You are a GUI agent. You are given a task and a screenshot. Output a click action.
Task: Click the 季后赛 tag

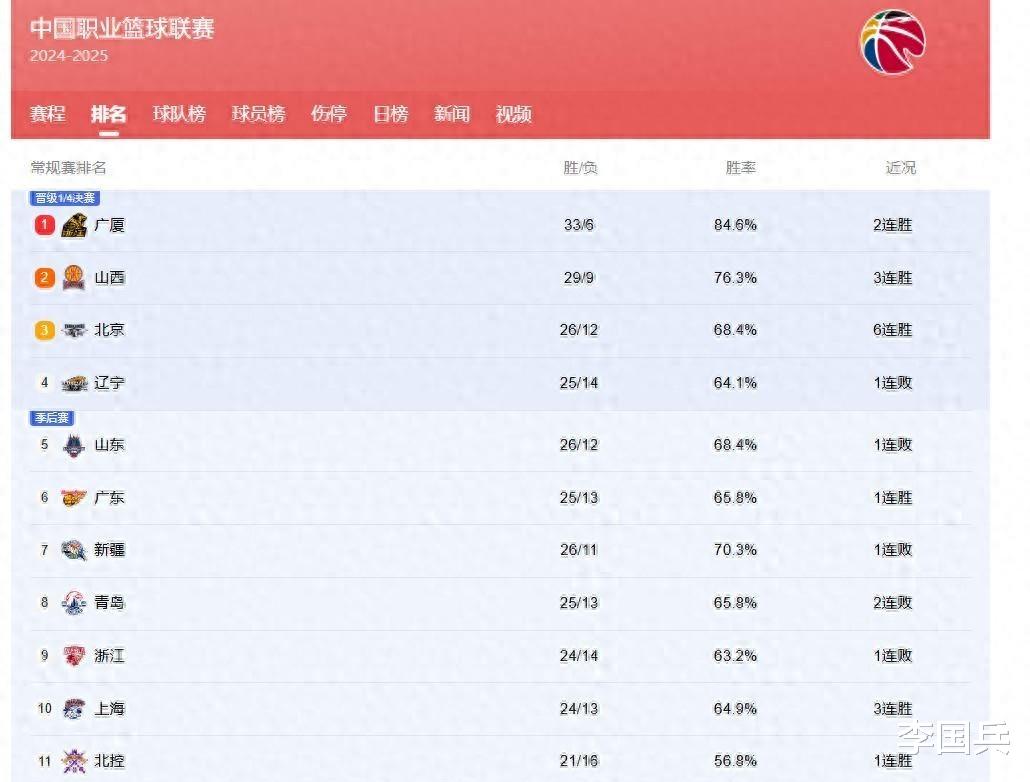click(x=52, y=418)
